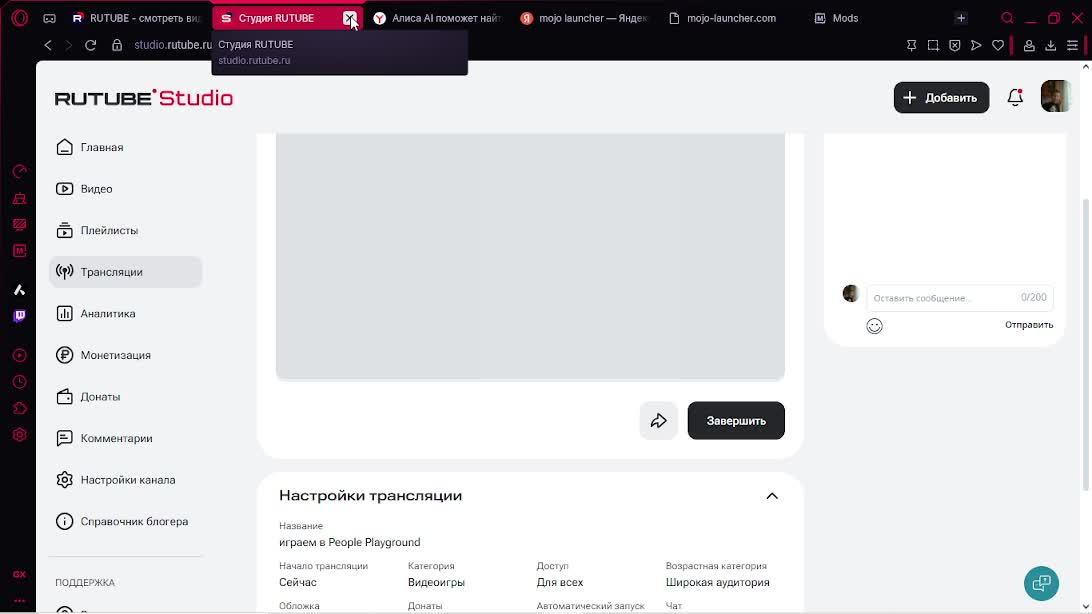Click the stream title играем в People Playground
This screenshot has width=1092, height=614.
[x=350, y=542]
